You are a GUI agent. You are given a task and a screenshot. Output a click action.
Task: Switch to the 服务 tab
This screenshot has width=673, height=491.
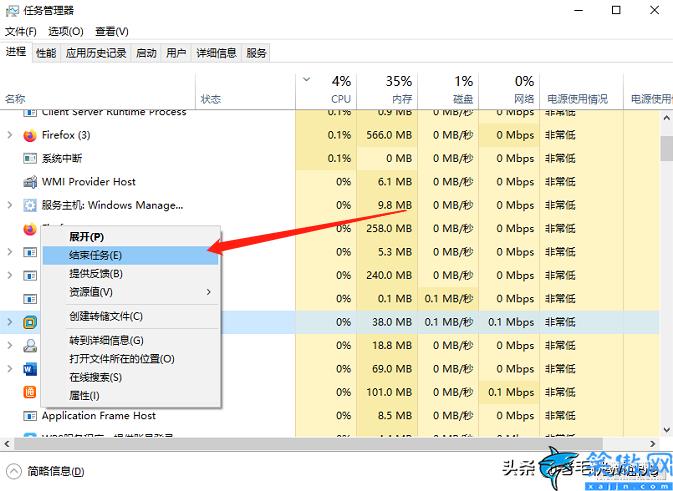click(x=257, y=53)
